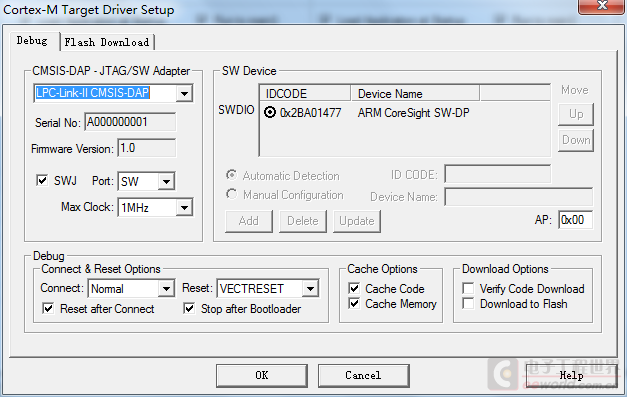Open the Reset VECTRESET dropdown
The image size is (627, 397).
(310, 289)
